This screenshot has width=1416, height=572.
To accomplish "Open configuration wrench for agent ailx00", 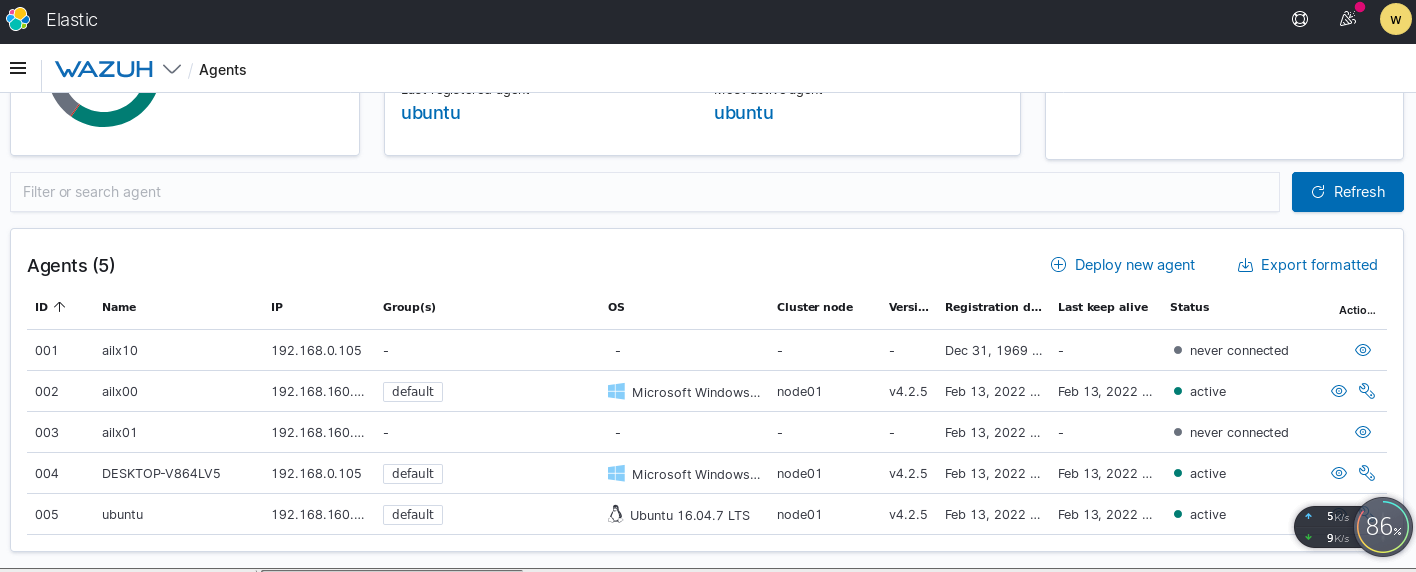I will (x=1367, y=391).
